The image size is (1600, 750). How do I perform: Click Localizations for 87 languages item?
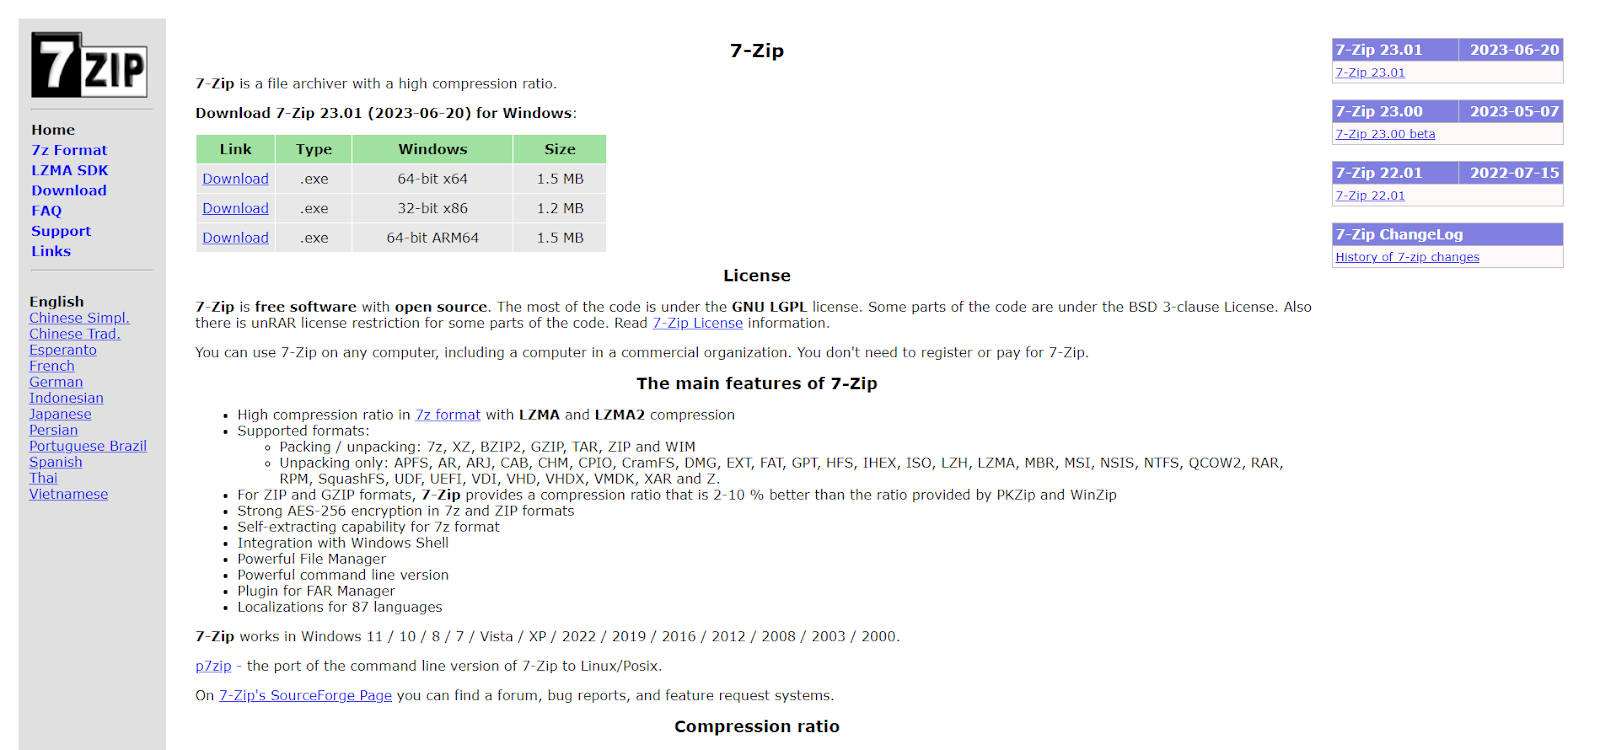339,607
